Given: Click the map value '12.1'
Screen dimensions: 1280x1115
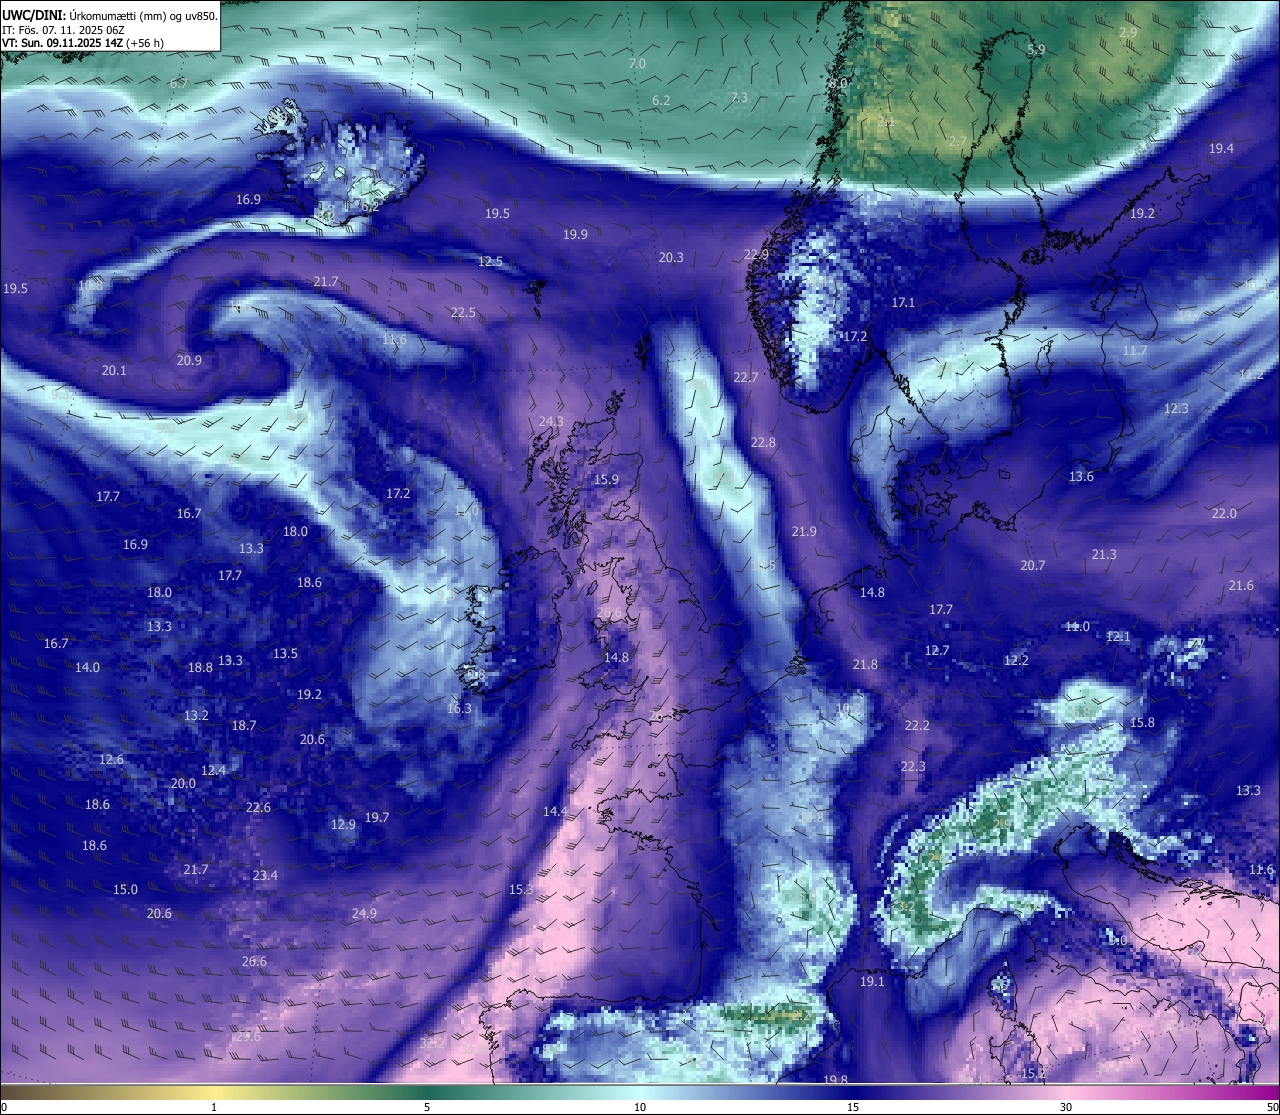Looking at the screenshot, I should [x=1118, y=636].
